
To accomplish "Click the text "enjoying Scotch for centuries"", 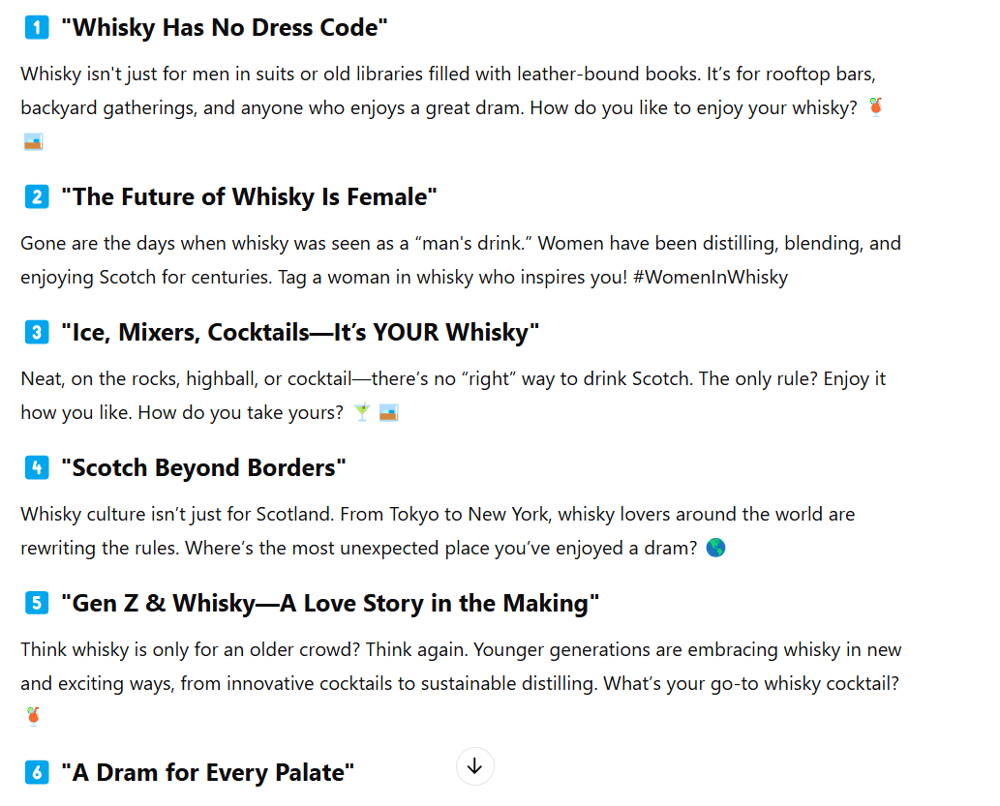I will tap(146, 277).
